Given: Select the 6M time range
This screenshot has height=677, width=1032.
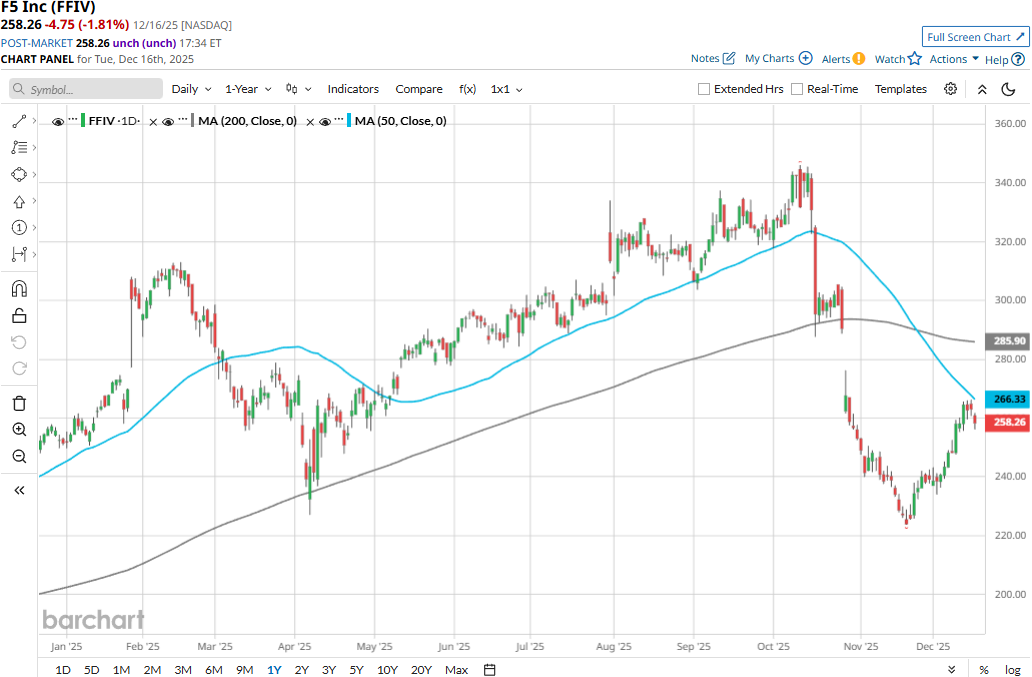Looking at the screenshot, I should [213, 670].
